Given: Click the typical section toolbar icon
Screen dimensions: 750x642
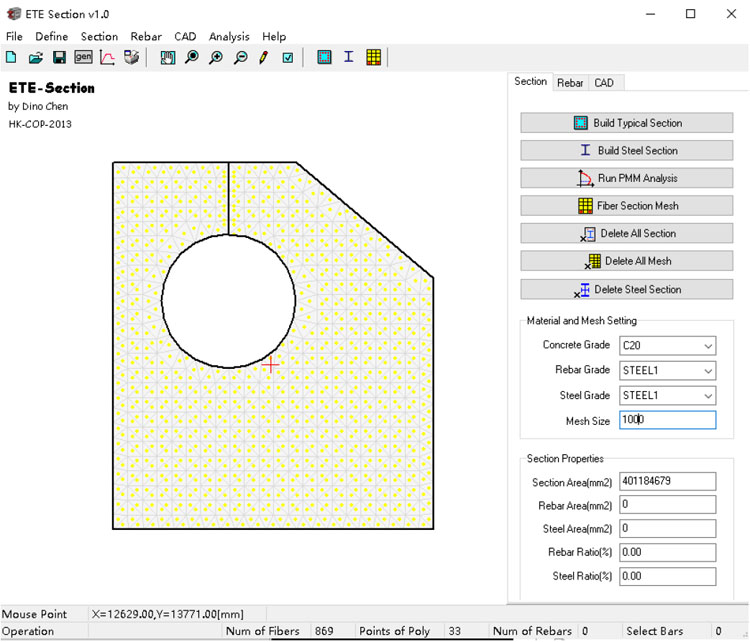Looking at the screenshot, I should tap(324, 57).
